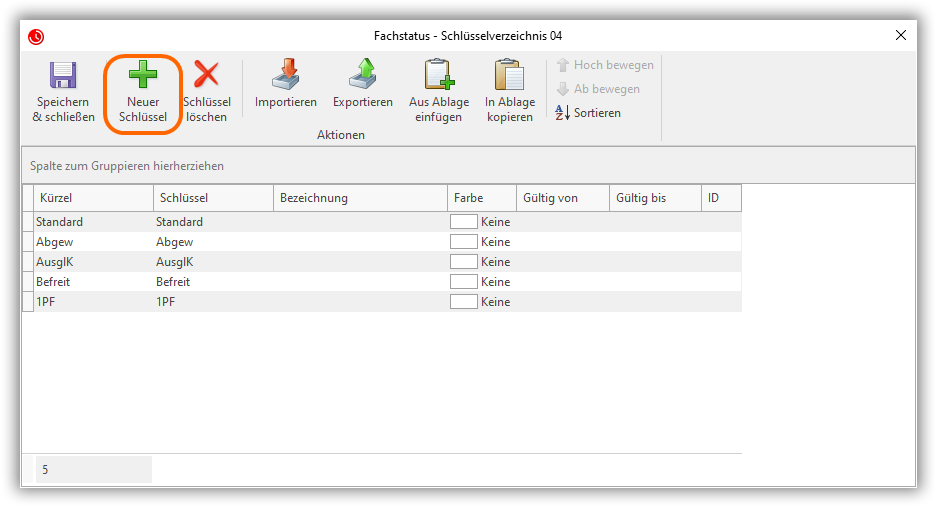Click the Exportieren icon
Viewport: 937px width, 508px height.
pos(362,76)
